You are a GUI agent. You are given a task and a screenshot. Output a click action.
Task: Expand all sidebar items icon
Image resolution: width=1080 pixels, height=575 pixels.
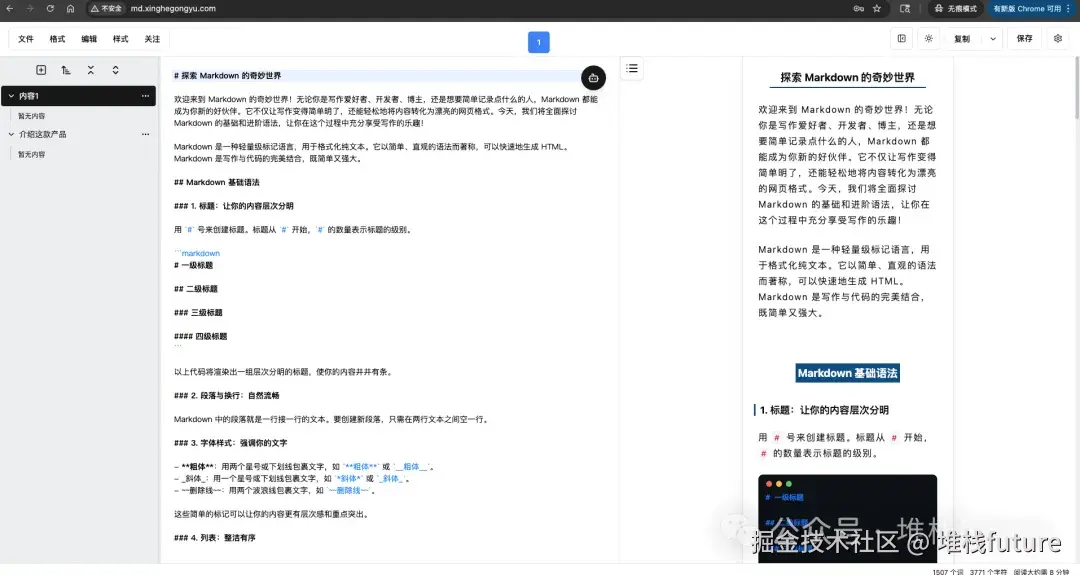point(116,70)
